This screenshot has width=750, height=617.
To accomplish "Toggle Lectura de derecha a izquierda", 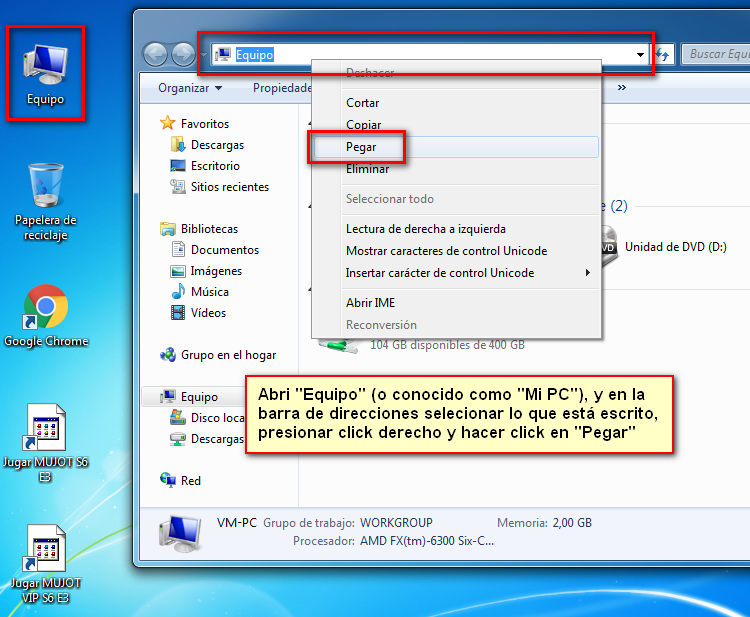I will pos(425,229).
